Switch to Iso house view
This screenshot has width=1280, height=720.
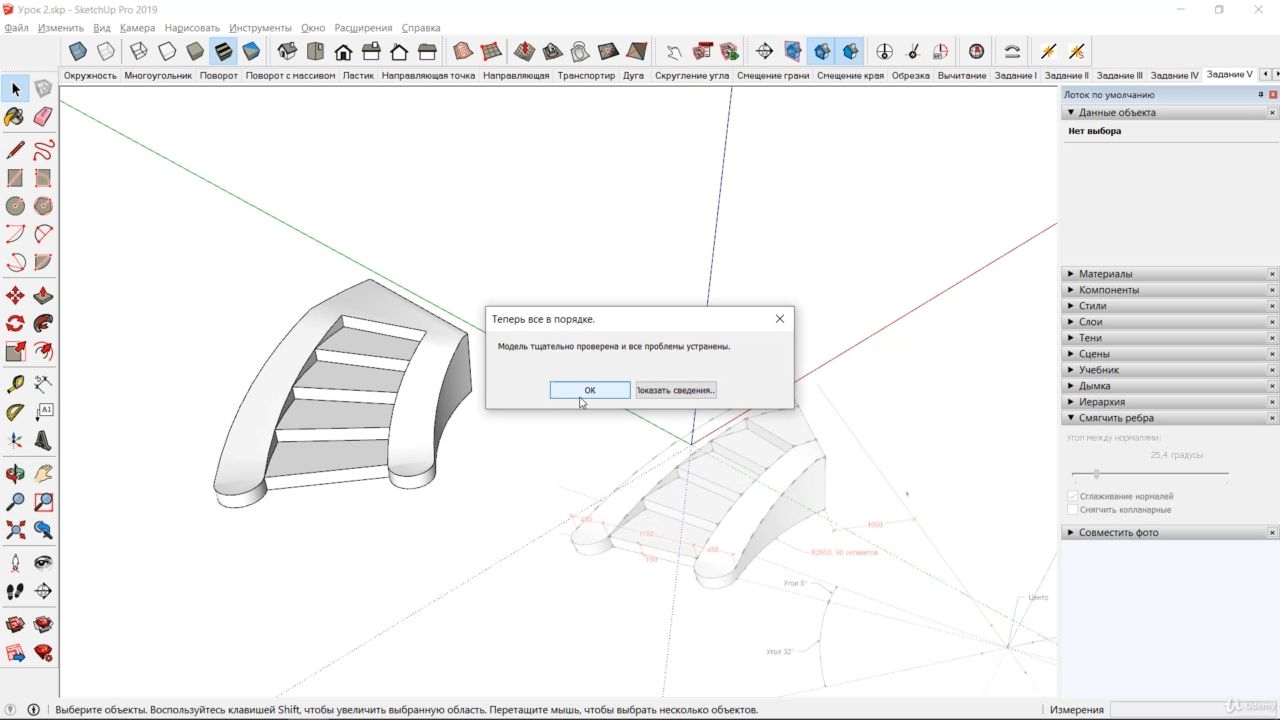[287, 51]
